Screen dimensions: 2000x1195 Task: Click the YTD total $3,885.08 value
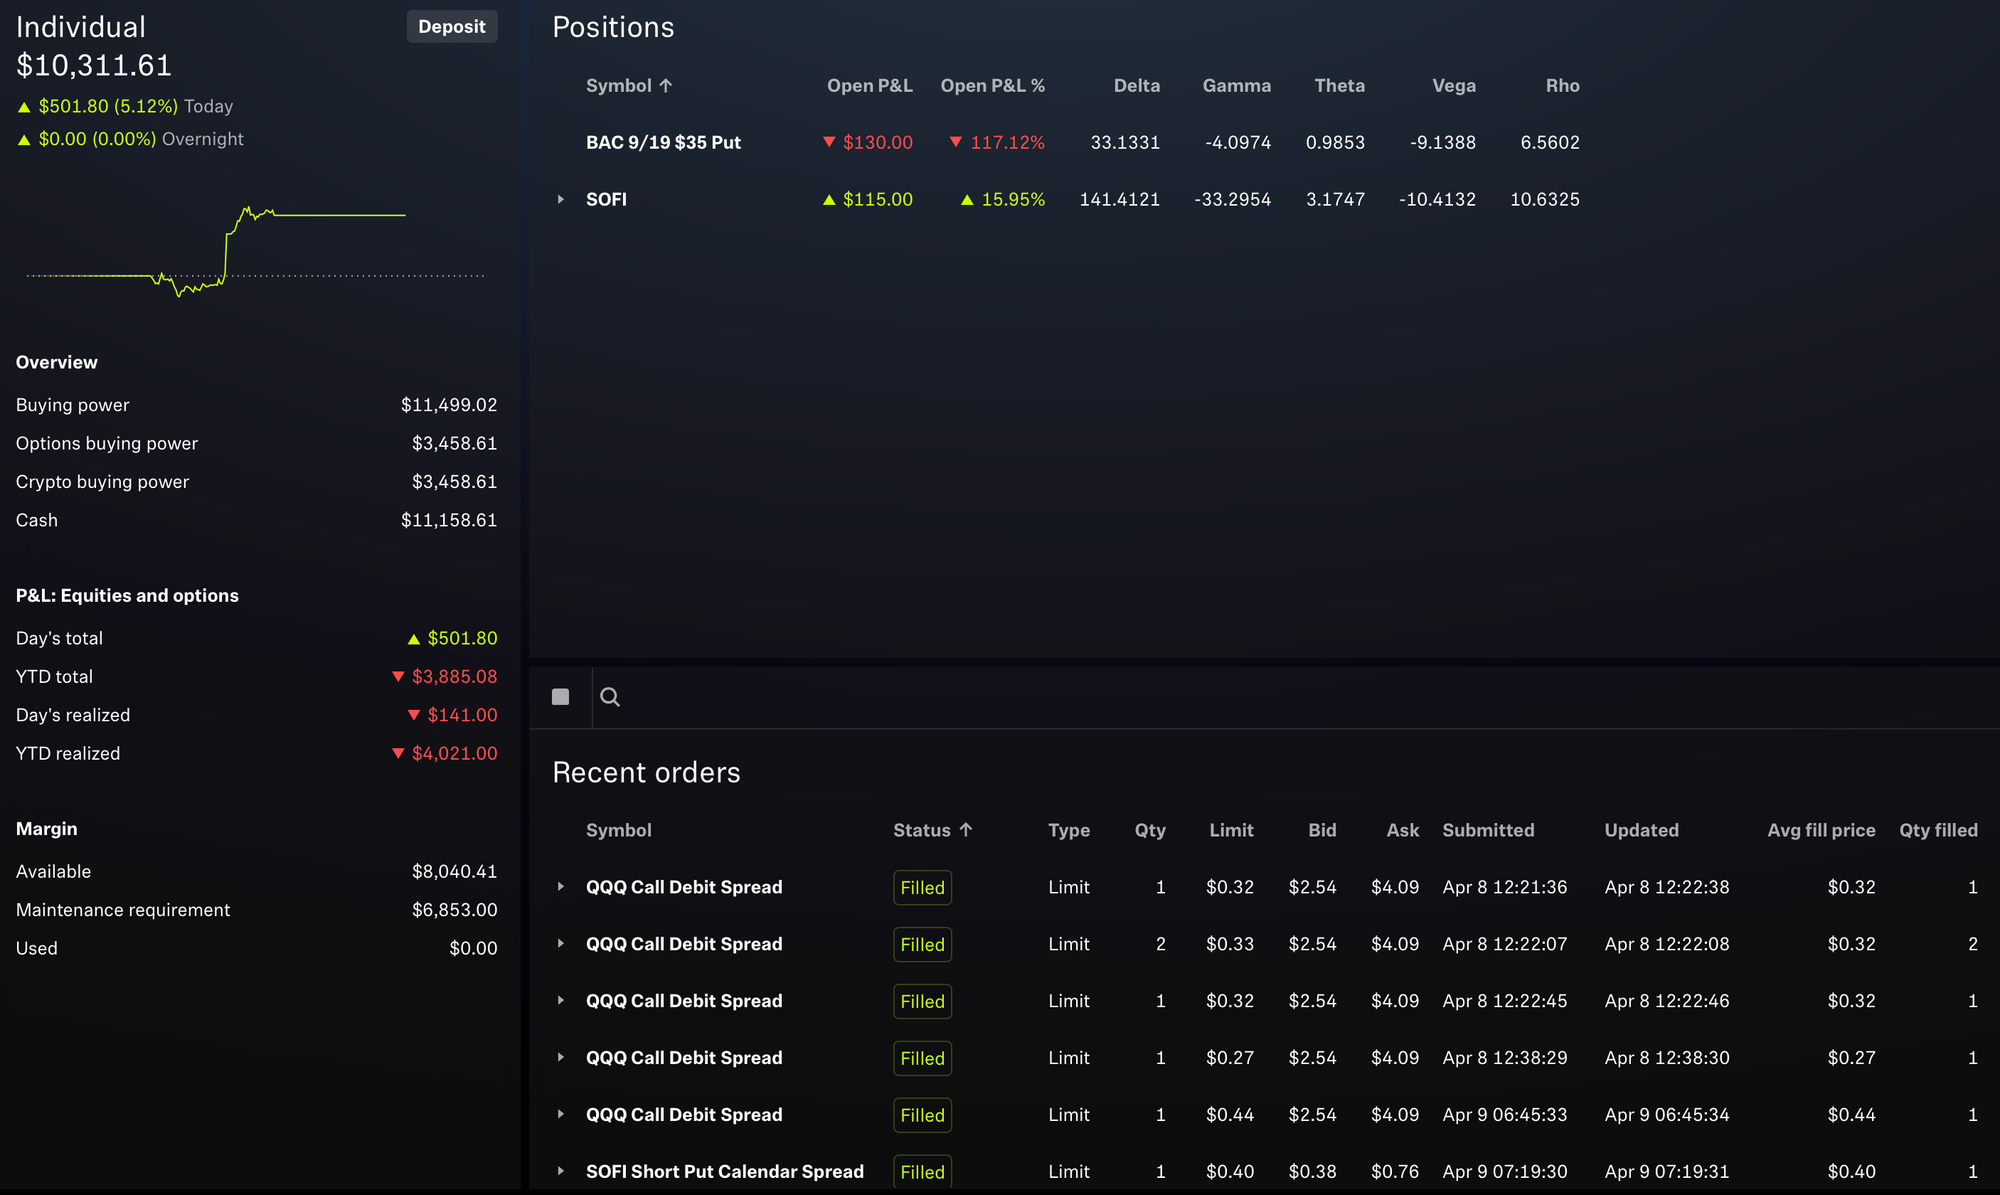pos(444,677)
